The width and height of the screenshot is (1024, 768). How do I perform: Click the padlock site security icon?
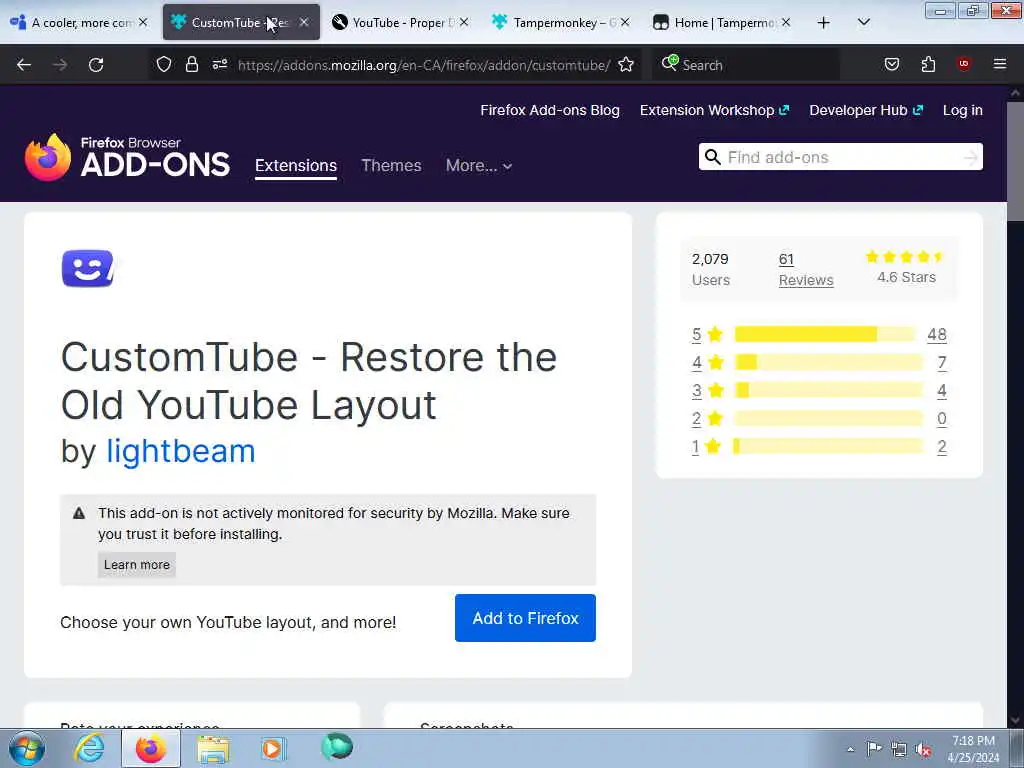[x=192, y=64]
